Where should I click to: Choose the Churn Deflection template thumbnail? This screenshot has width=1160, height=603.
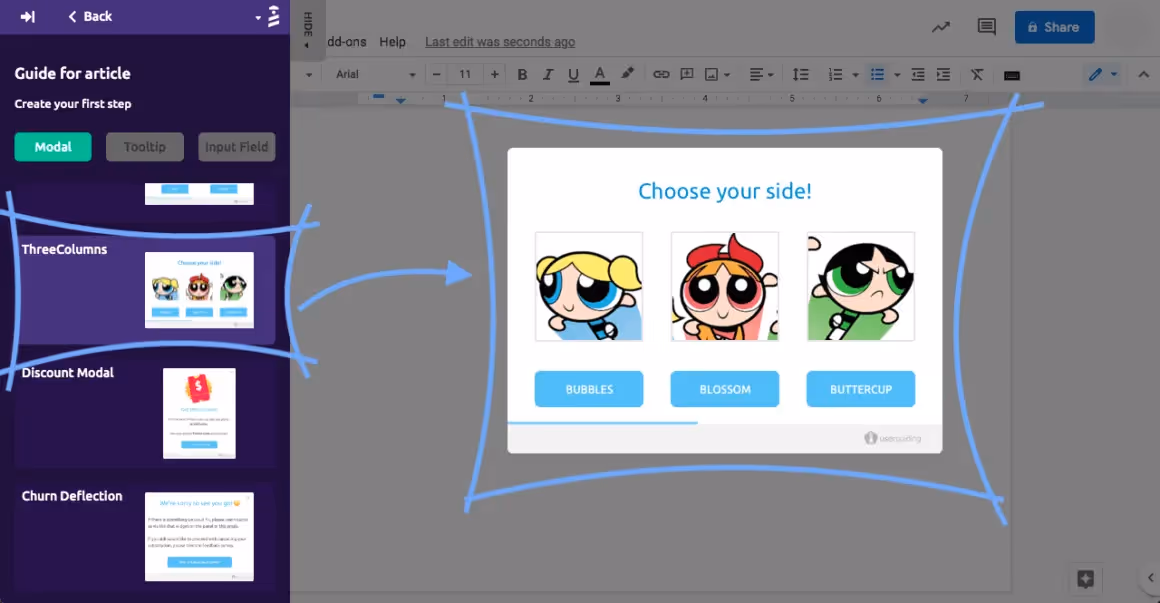199,536
